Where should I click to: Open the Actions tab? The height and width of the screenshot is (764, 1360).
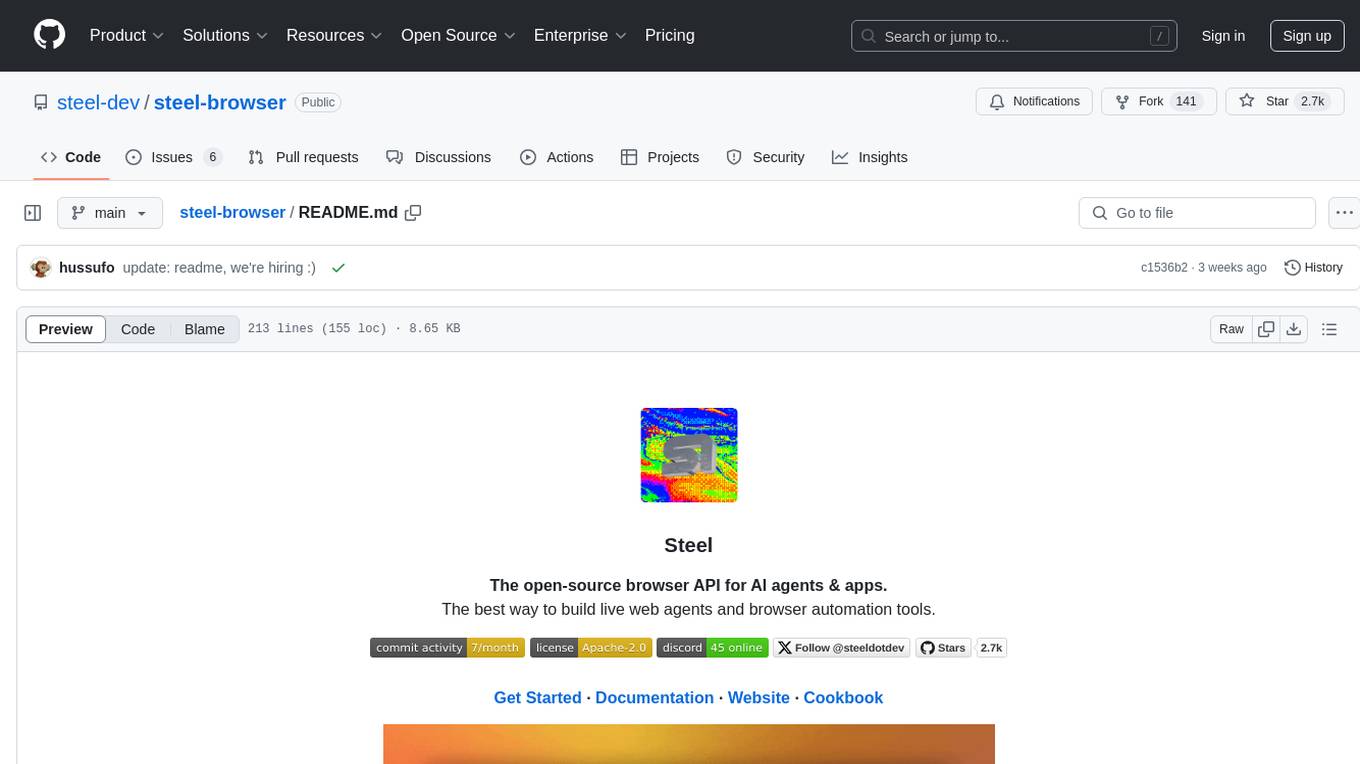(x=557, y=157)
